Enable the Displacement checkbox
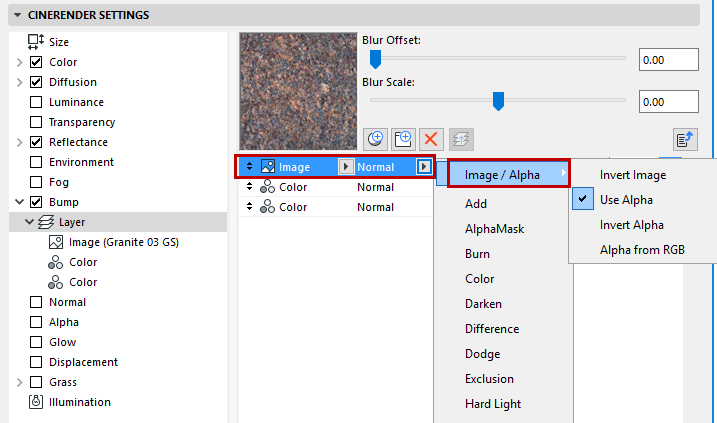Viewport: 717px width, 423px height. click(36, 362)
